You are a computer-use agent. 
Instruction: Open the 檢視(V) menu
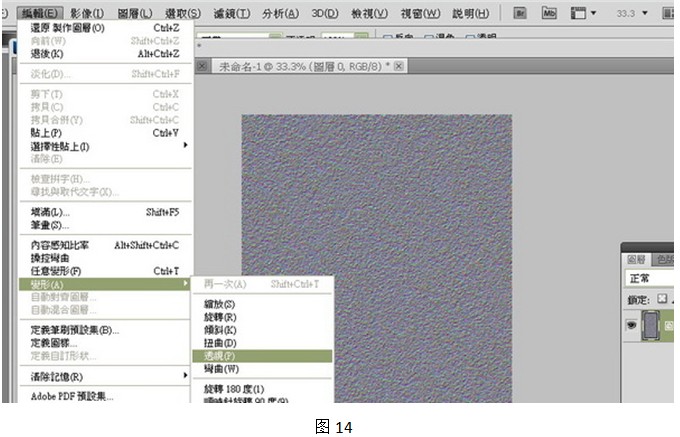pyautogui.click(x=369, y=13)
